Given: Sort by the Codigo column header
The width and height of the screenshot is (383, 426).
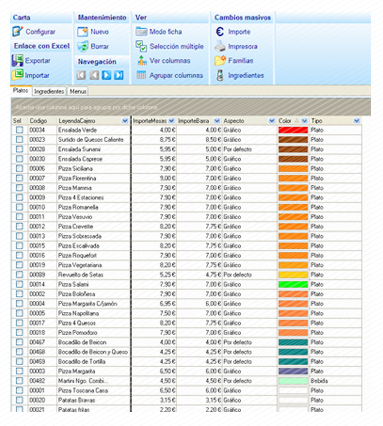Looking at the screenshot, I should (42, 121).
